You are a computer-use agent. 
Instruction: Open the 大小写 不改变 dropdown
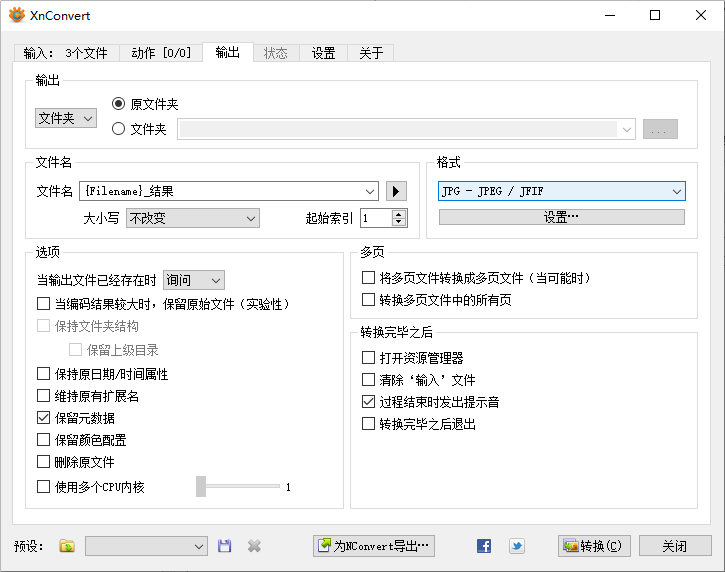coord(193,218)
